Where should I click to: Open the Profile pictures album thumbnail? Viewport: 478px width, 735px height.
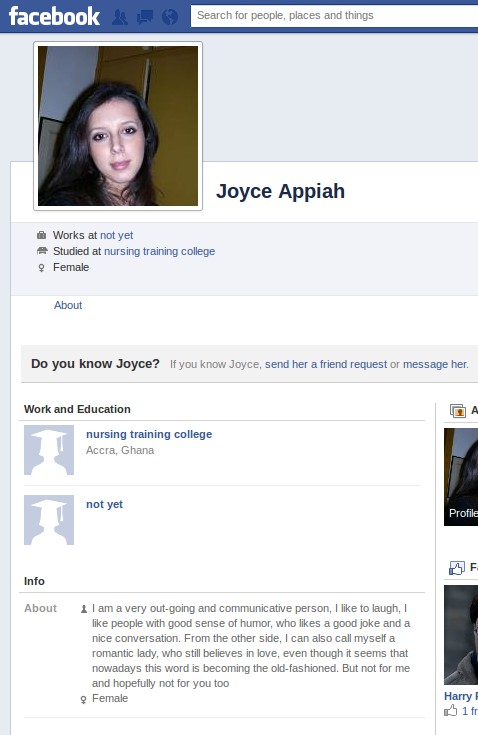point(461,477)
